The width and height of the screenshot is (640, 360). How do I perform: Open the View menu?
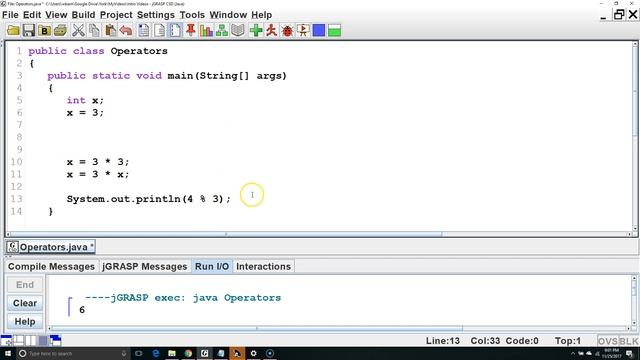[56, 15]
